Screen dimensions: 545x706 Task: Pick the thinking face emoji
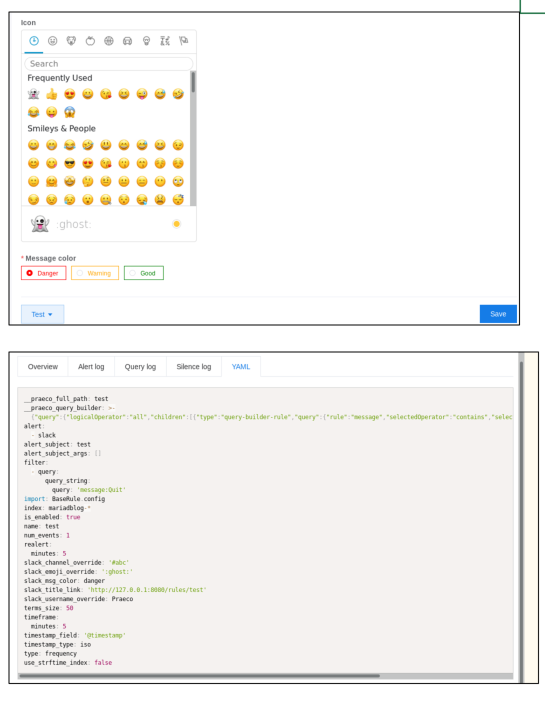[88, 181]
